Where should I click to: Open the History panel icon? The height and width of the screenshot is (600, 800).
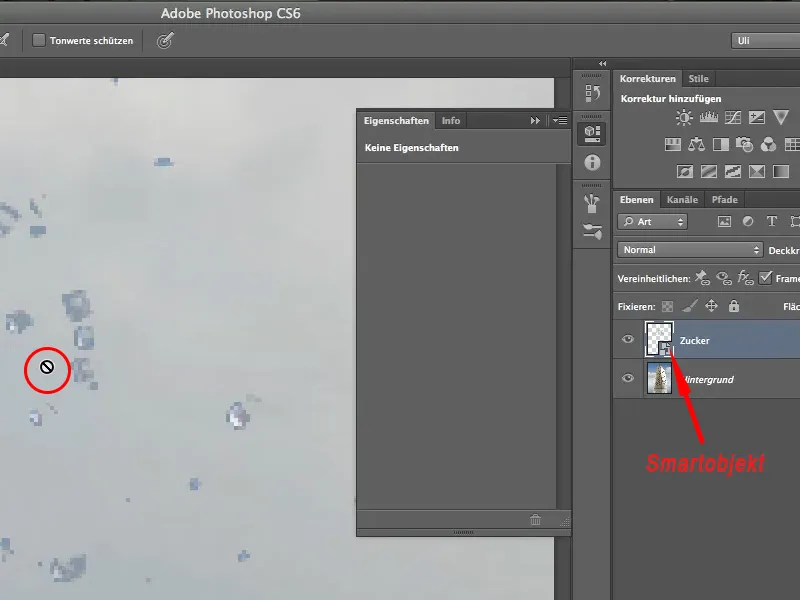pos(592,93)
